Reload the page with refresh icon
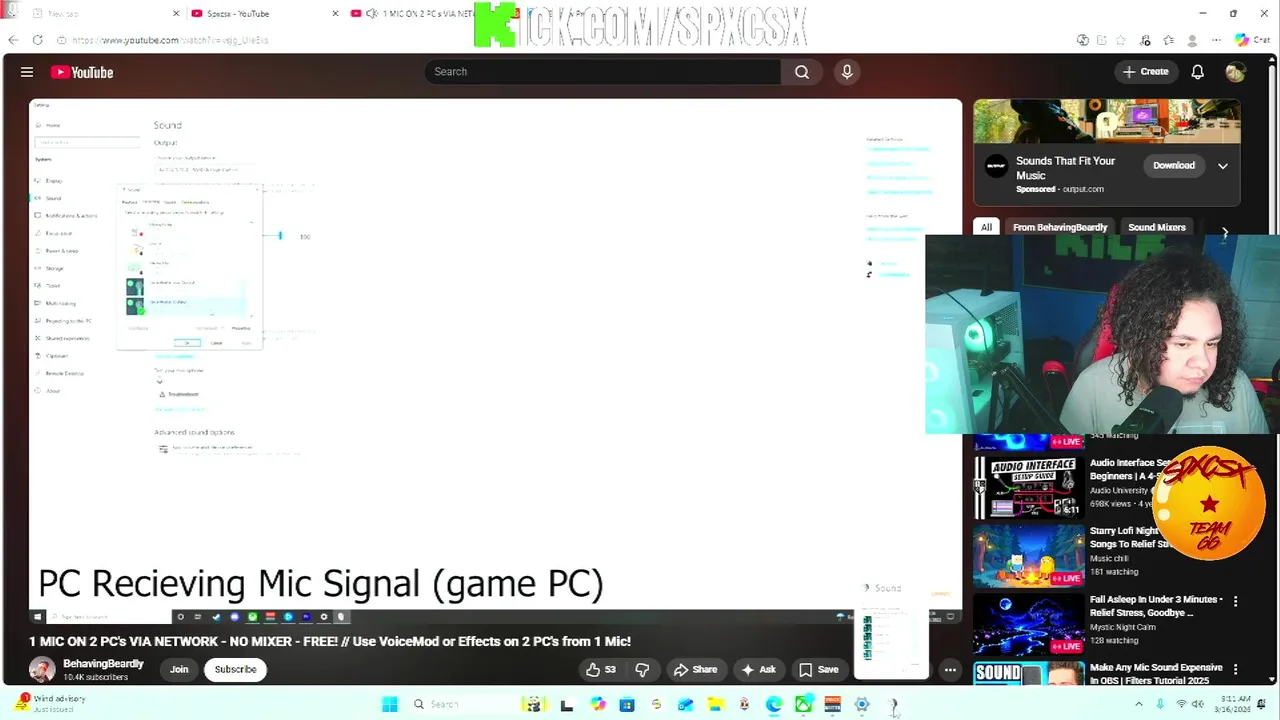The height and width of the screenshot is (720, 1280). coord(37,40)
